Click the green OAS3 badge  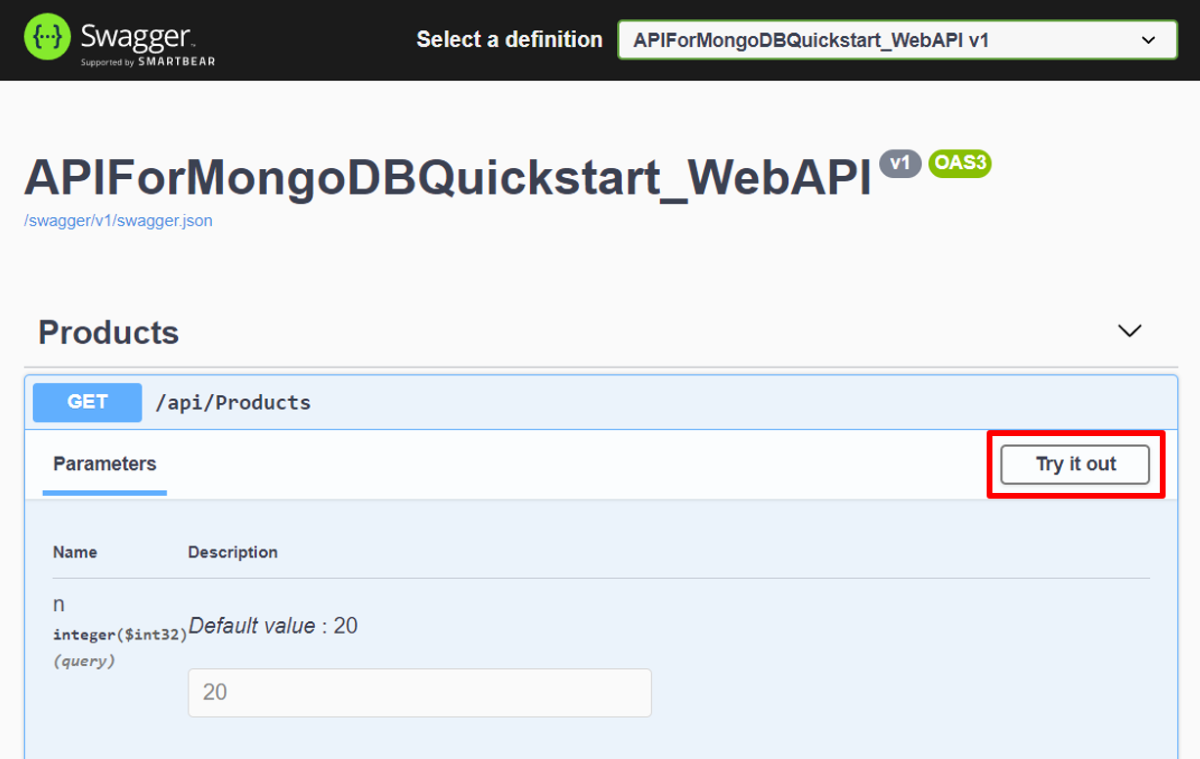(959, 163)
